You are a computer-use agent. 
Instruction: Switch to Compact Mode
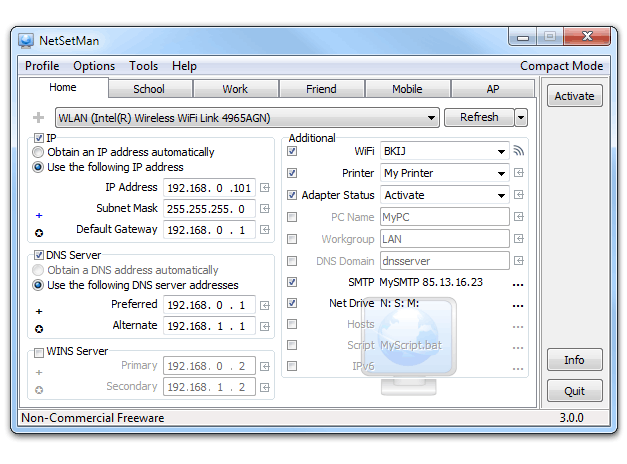coord(561,66)
